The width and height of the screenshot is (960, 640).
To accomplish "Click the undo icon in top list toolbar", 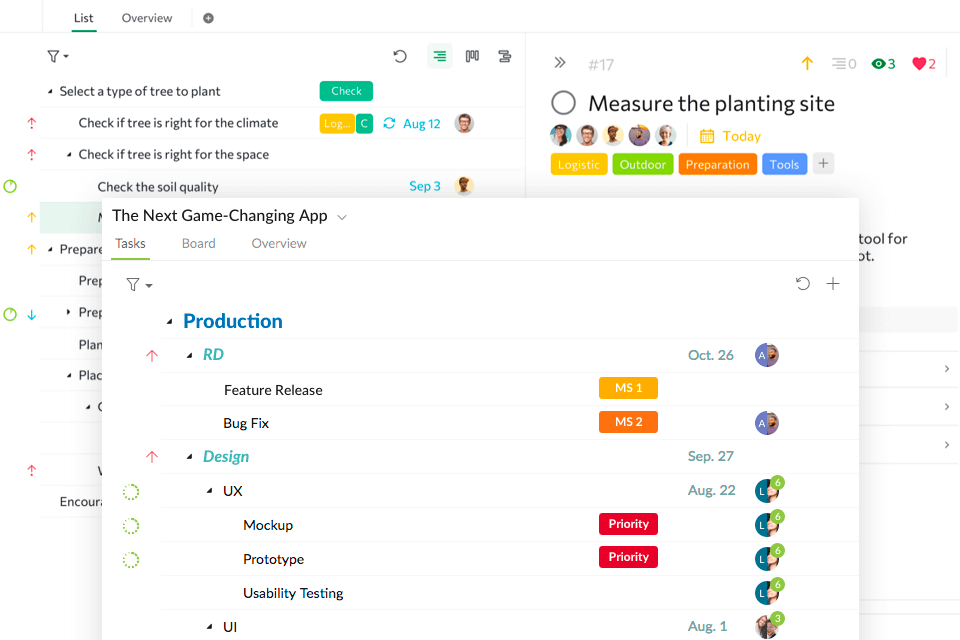I will tap(400, 57).
